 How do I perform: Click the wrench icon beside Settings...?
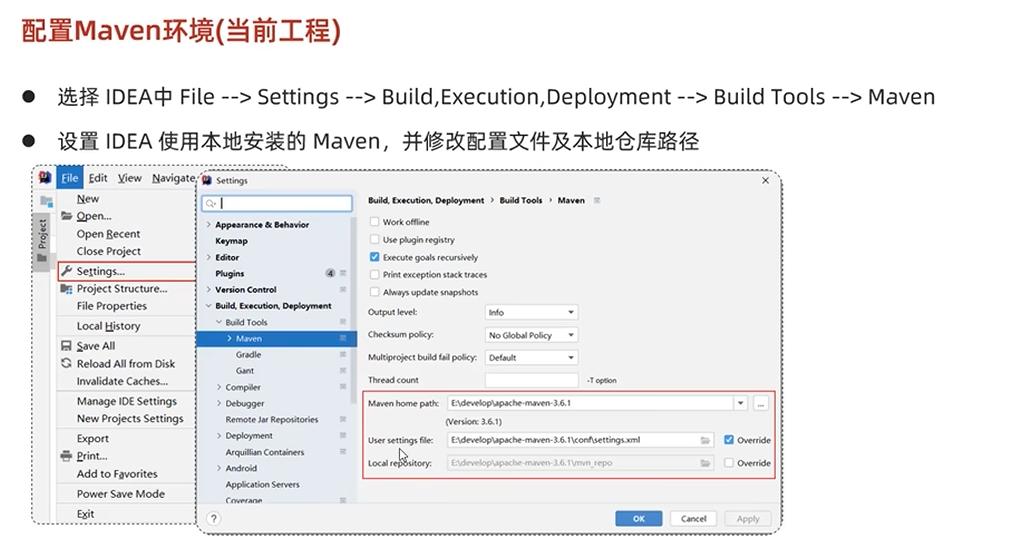coord(66,270)
